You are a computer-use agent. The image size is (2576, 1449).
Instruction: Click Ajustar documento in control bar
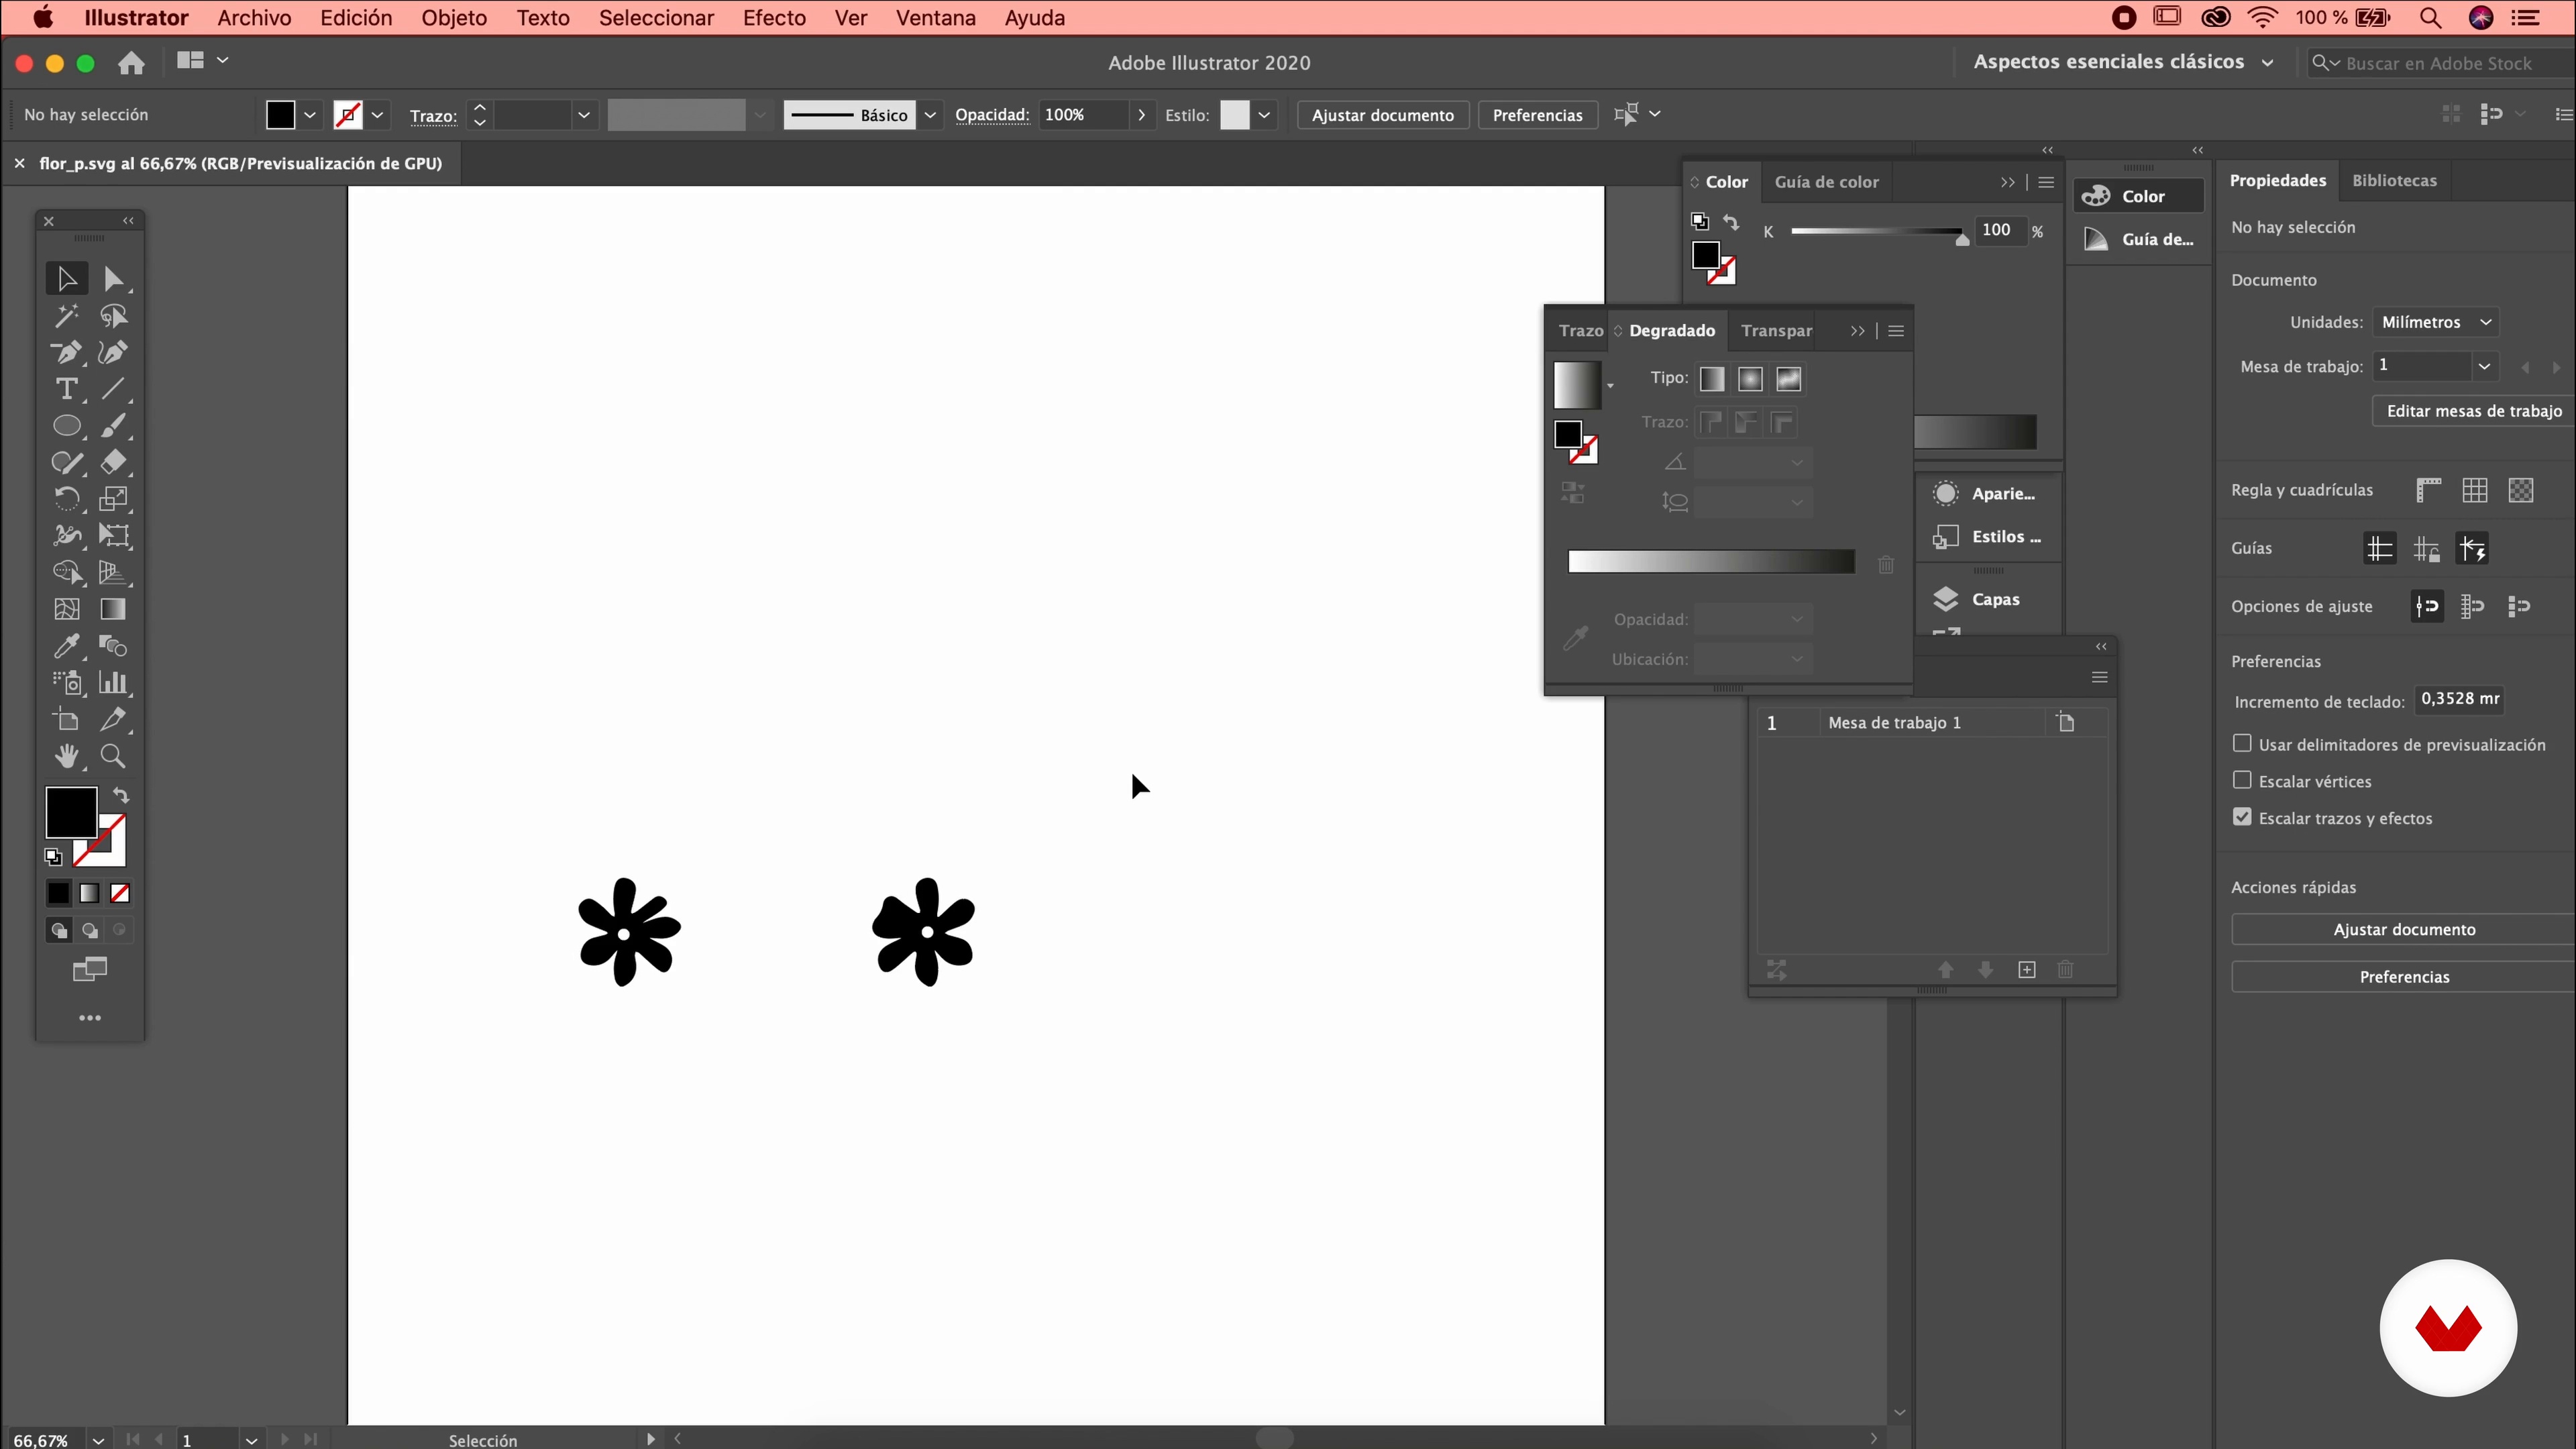coord(1382,115)
